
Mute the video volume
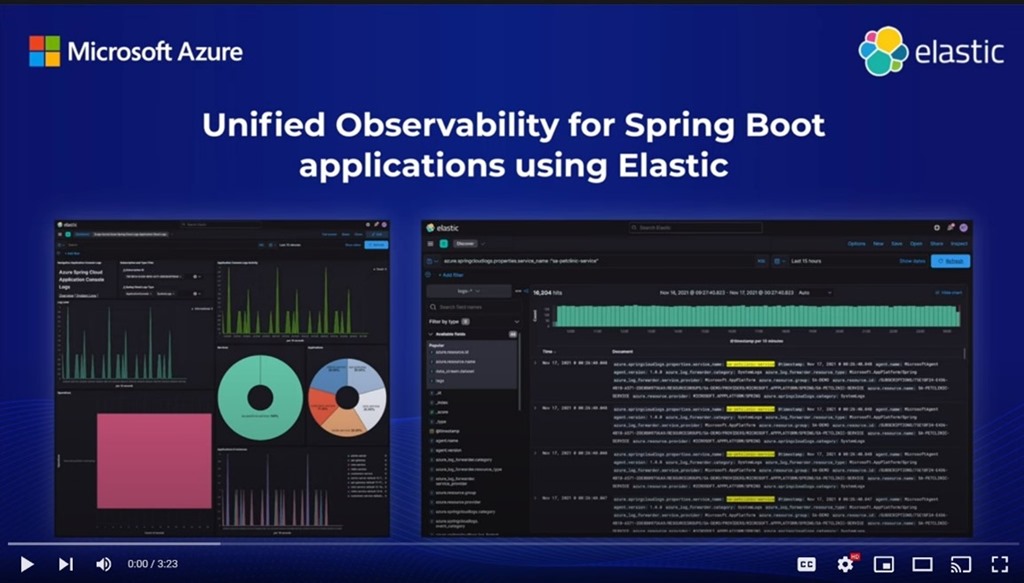click(103, 563)
